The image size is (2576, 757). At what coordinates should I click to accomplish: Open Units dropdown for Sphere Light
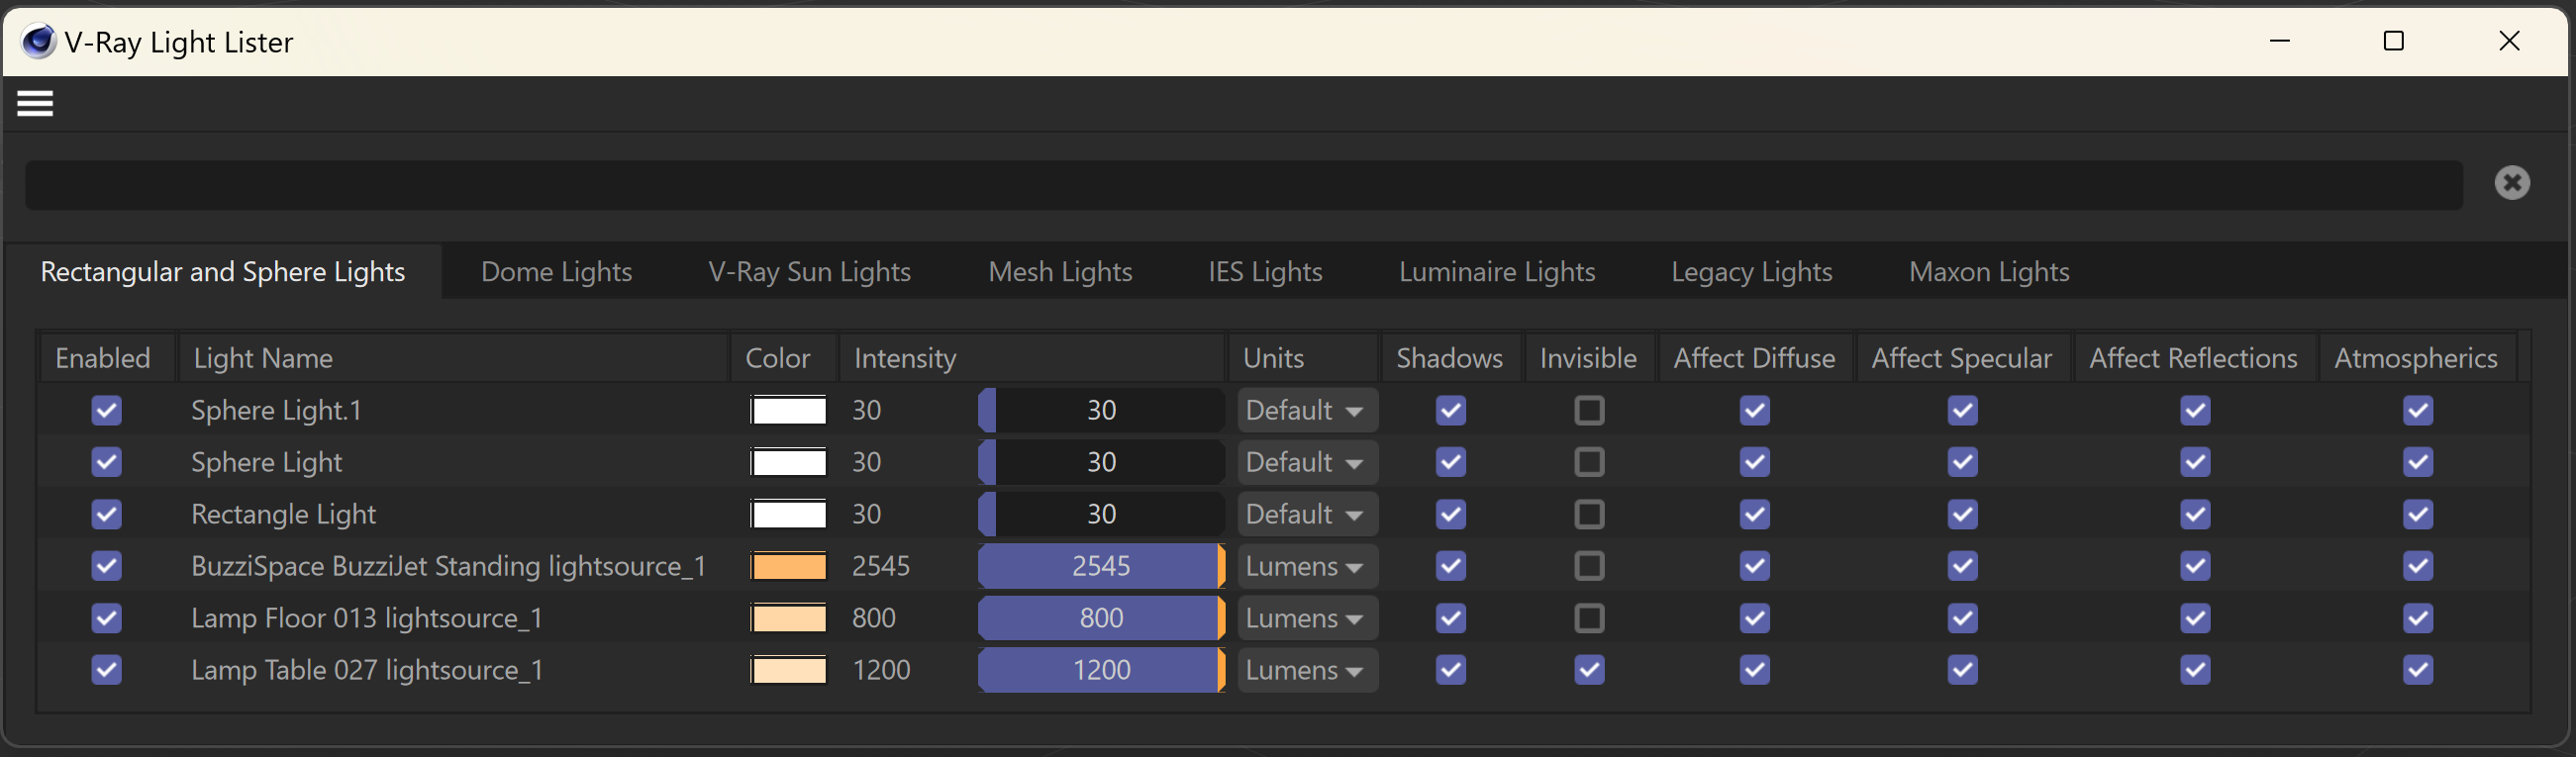pos(1307,462)
